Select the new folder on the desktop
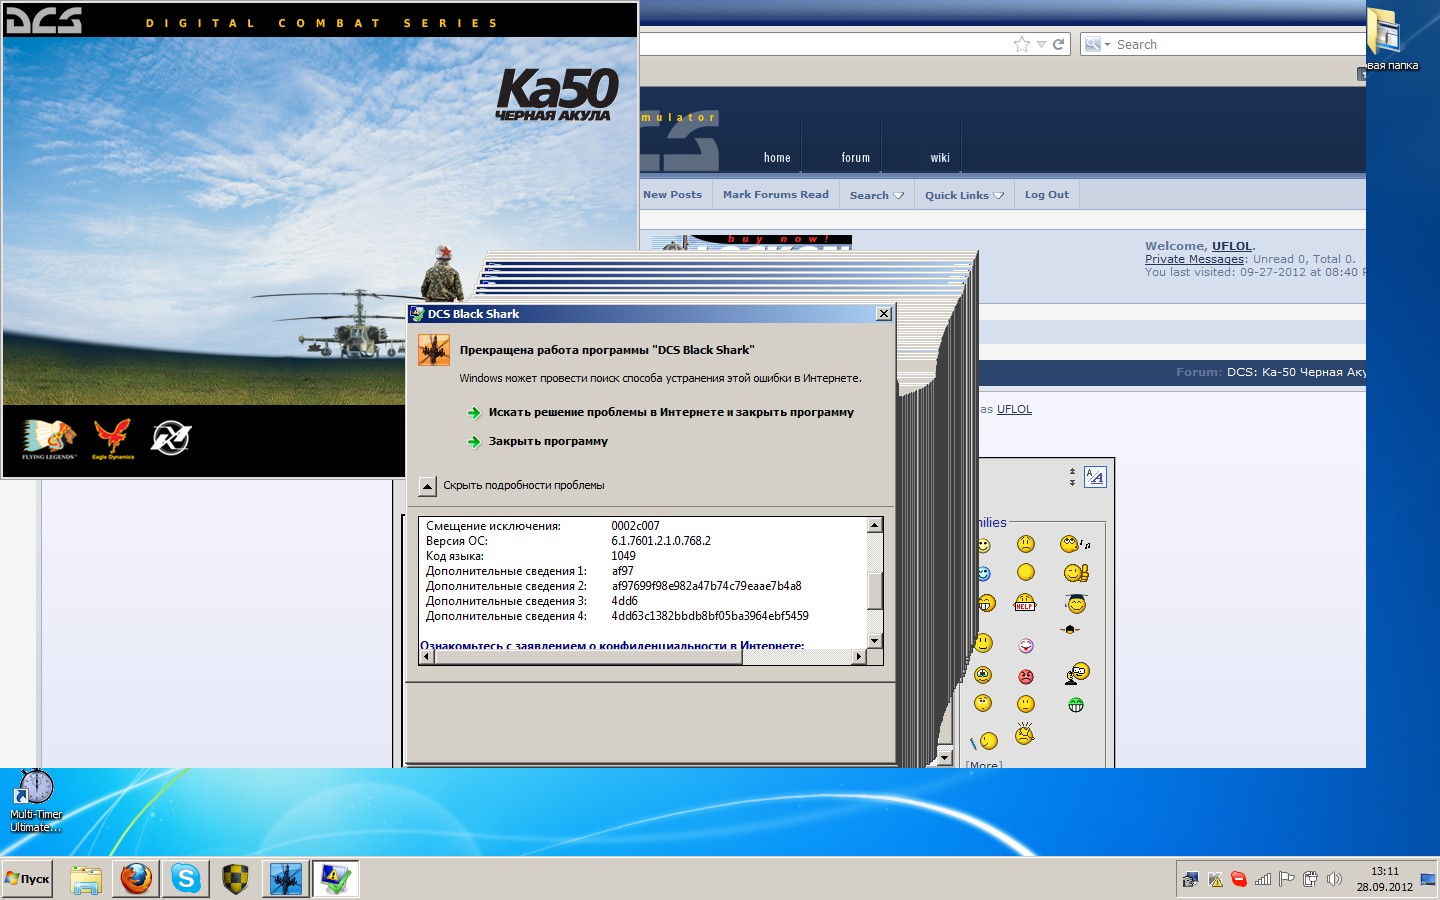This screenshot has width=1440, height=900. 1390,40
